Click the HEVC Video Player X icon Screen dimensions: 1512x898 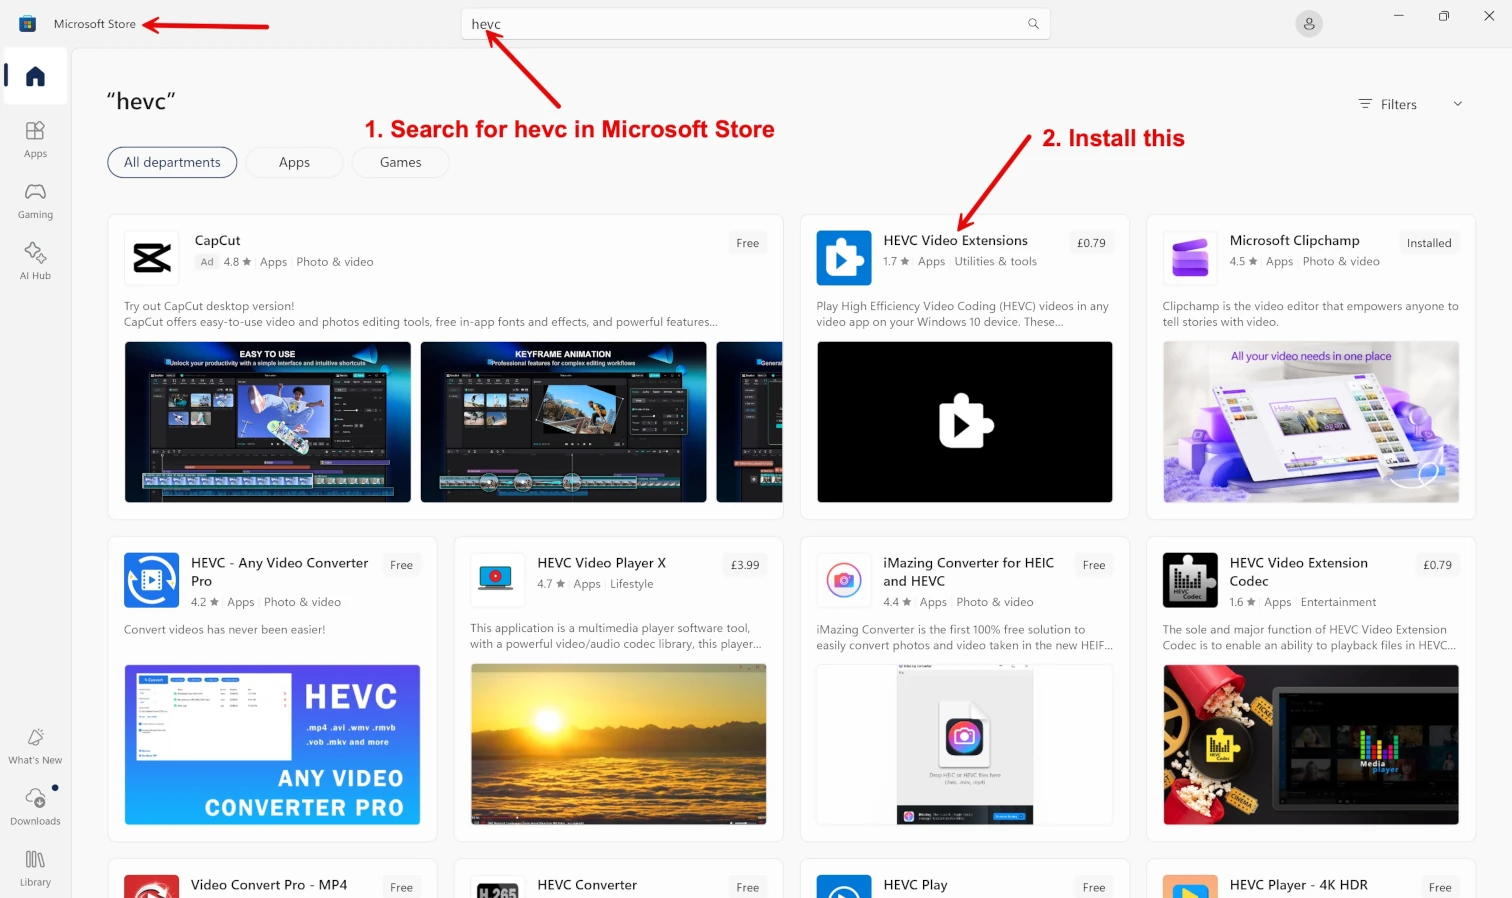(x=497, y=580)
